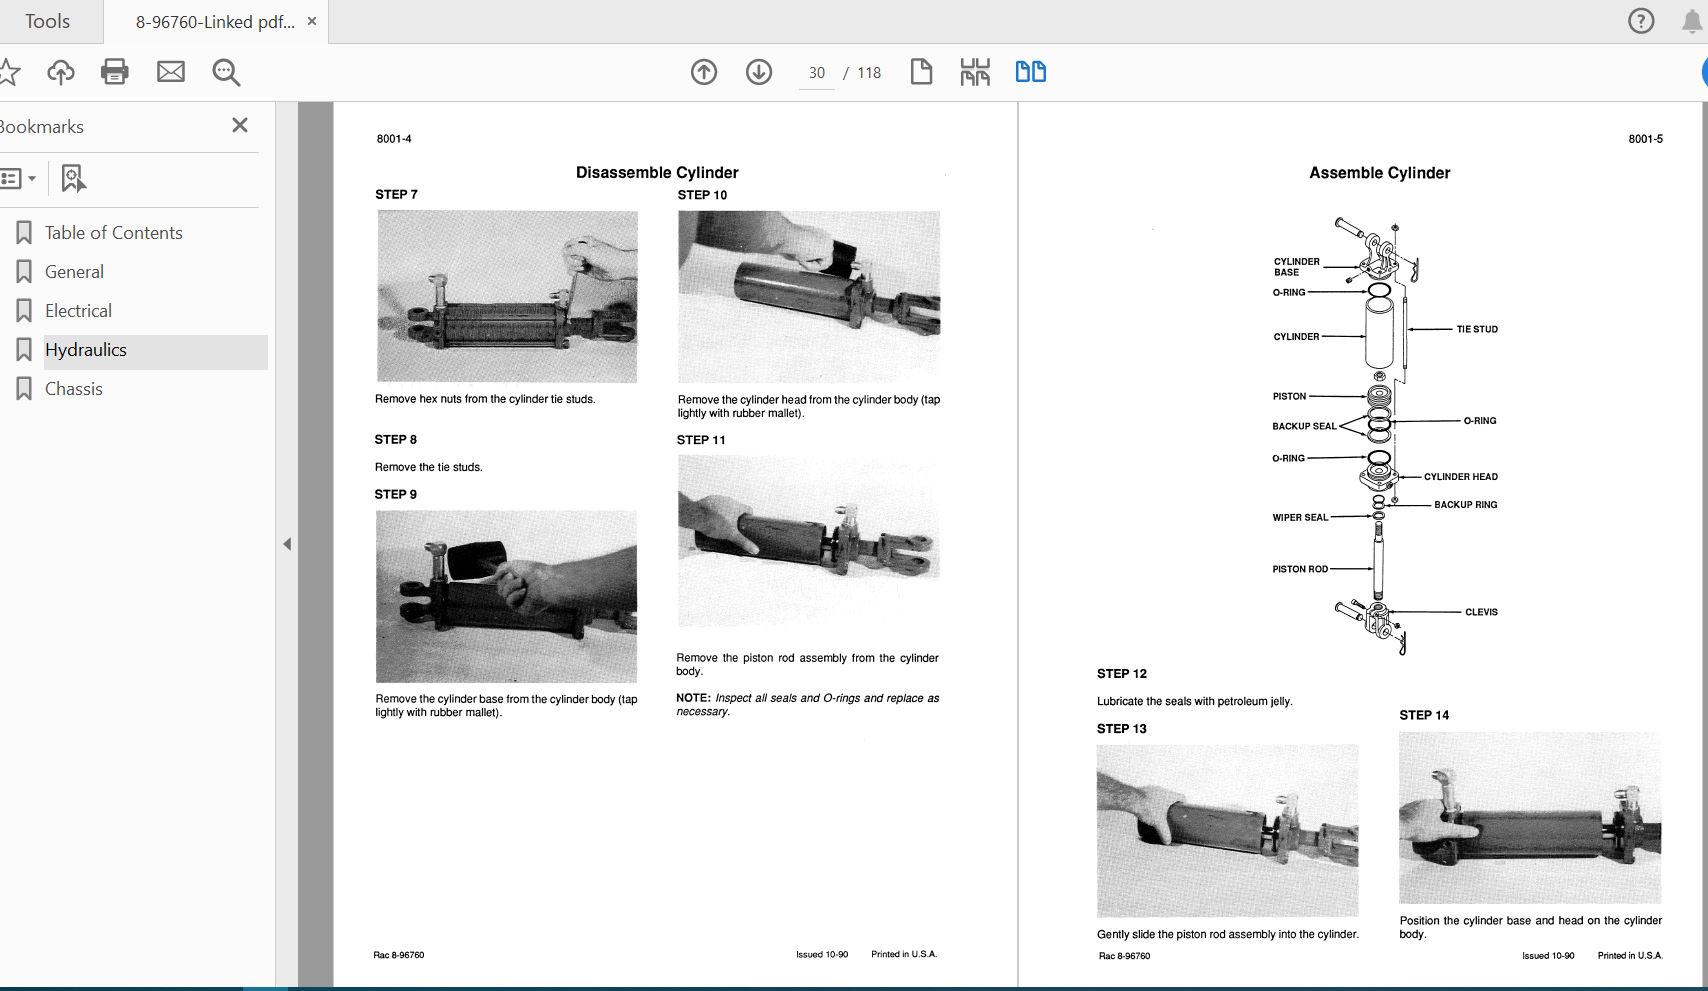Toggle the scrolling page display icon

[975, 72]
